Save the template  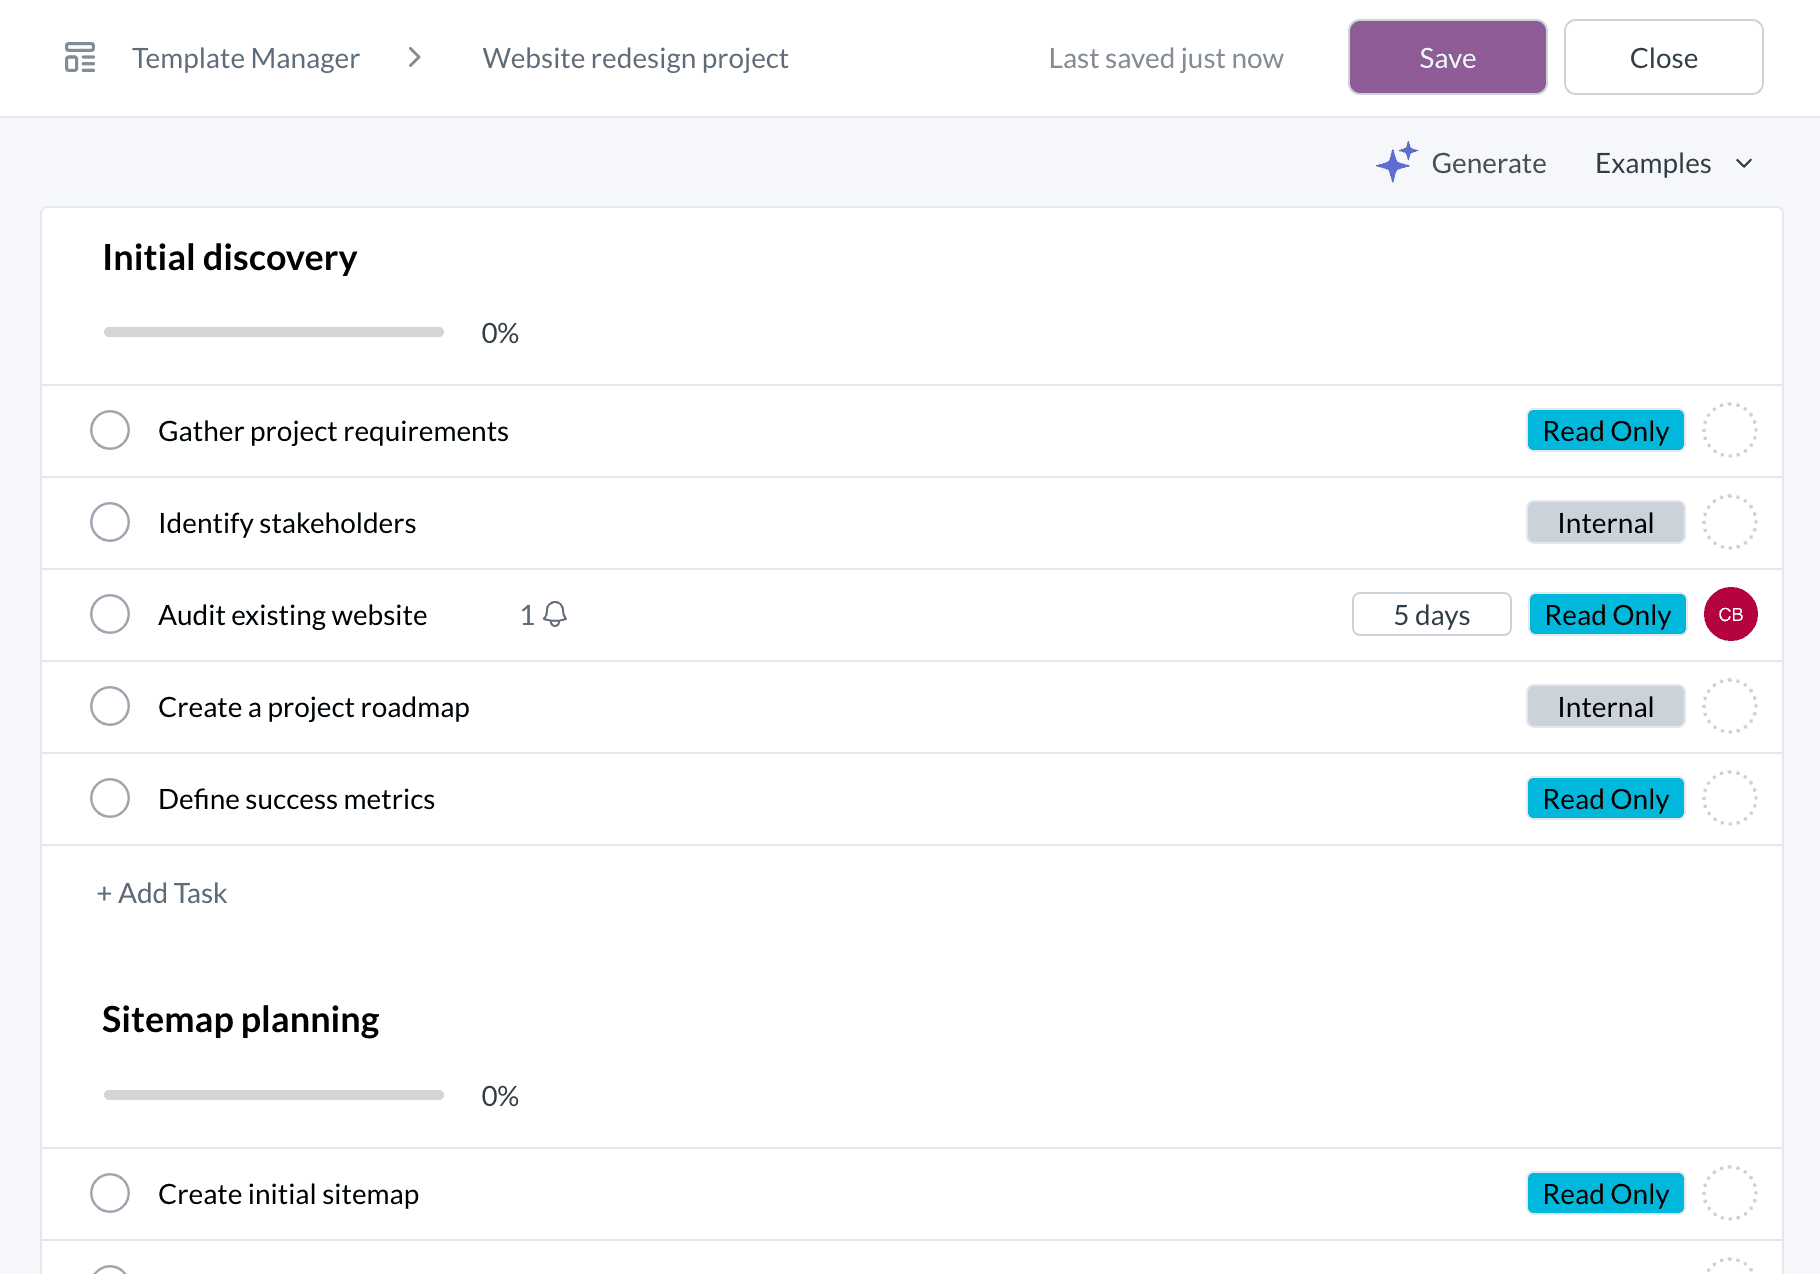pyautogui.click(x=1447, y=57)
